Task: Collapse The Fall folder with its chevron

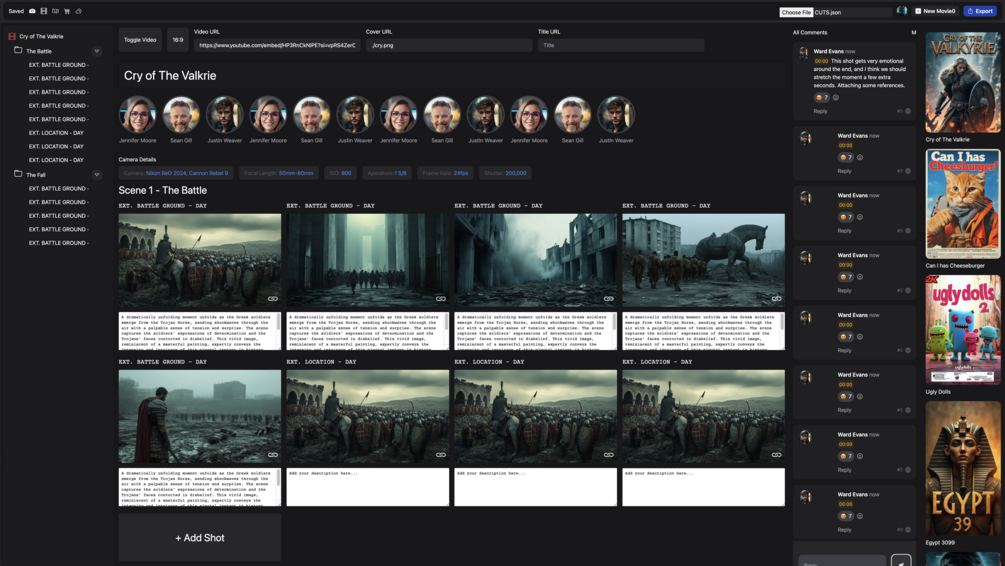Action: 97,174
